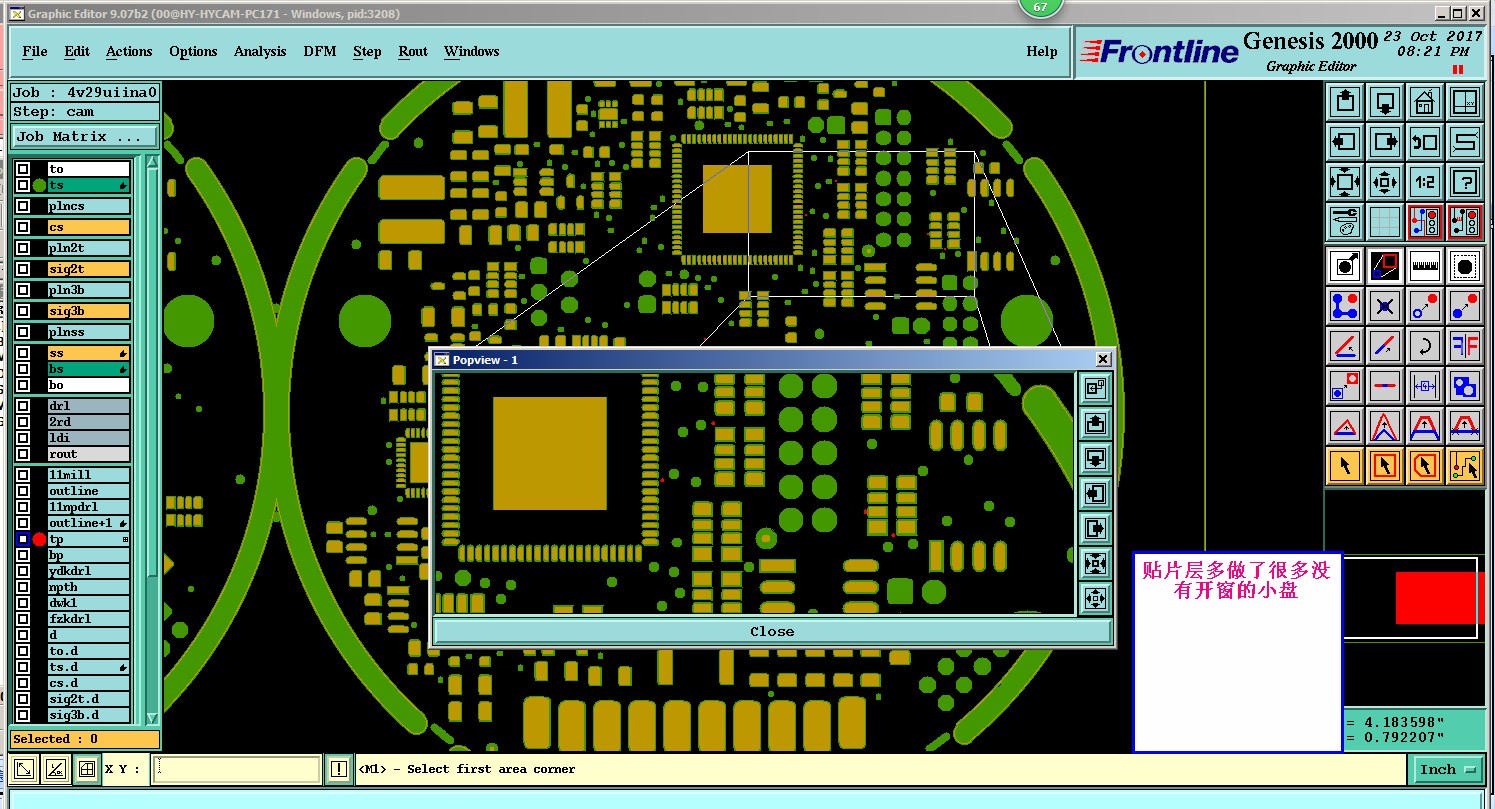Open the Rout menu
Image resolution: width=1495 pixels, height=809 pixels.
click(x=413, y=51)
